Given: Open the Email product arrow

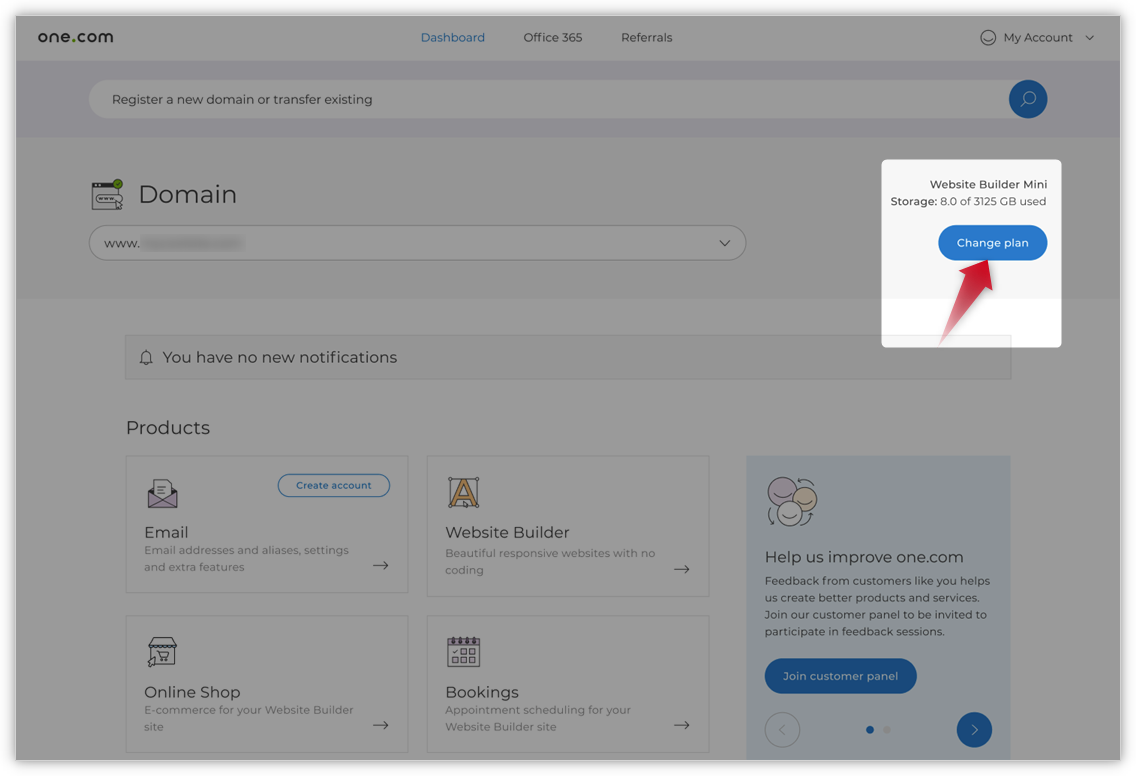Looking at the screenshot, I should tap(381, 566).
